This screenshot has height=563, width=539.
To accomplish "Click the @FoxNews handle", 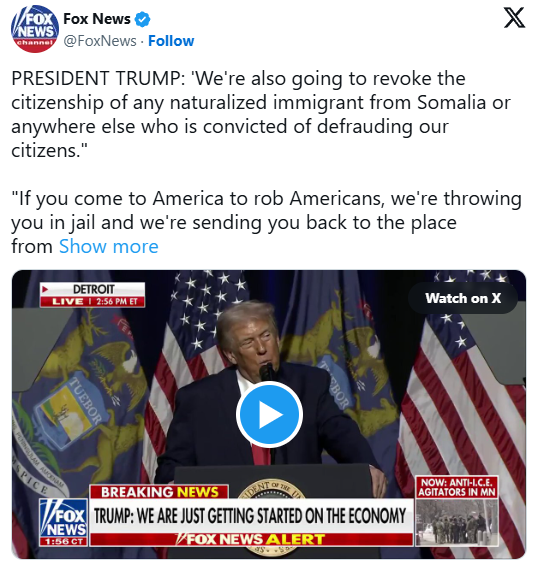I will (x=100, y=41).
